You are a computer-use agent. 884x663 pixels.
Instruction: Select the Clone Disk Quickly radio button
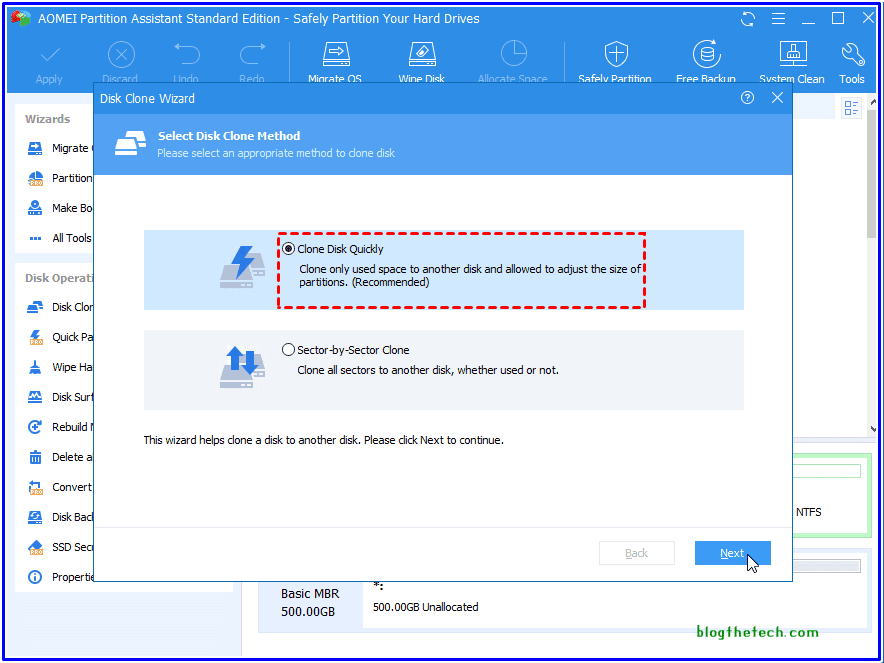pyautogui.click(x=289, y=249)
